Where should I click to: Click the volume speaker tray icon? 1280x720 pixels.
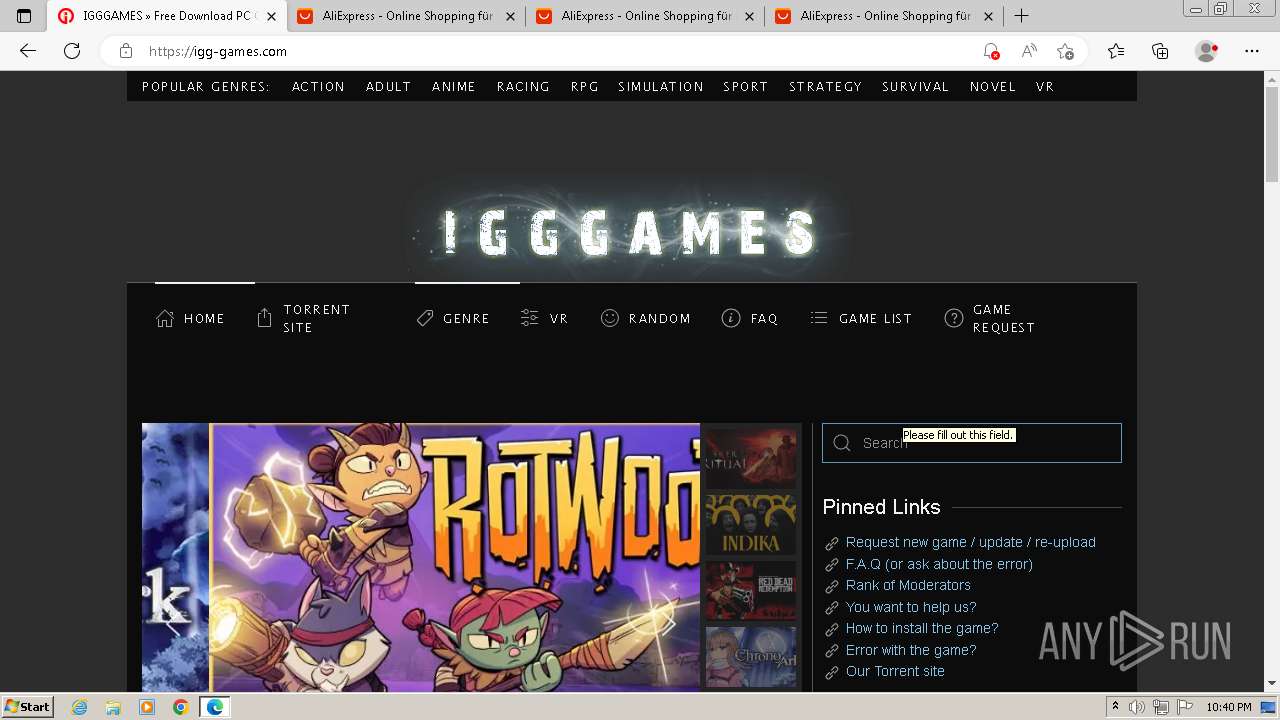(x=1137, y=707)
